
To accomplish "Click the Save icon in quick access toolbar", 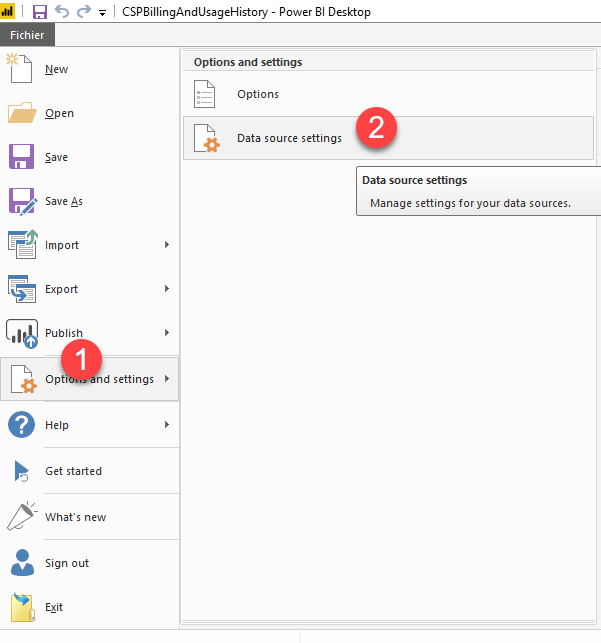I will pos(40,11).
